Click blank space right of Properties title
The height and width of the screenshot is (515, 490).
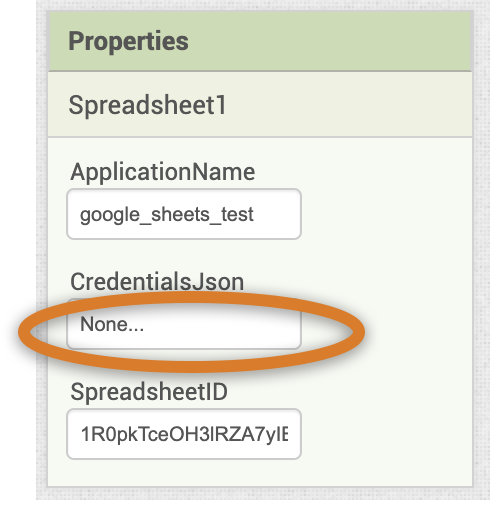(330, 41)
